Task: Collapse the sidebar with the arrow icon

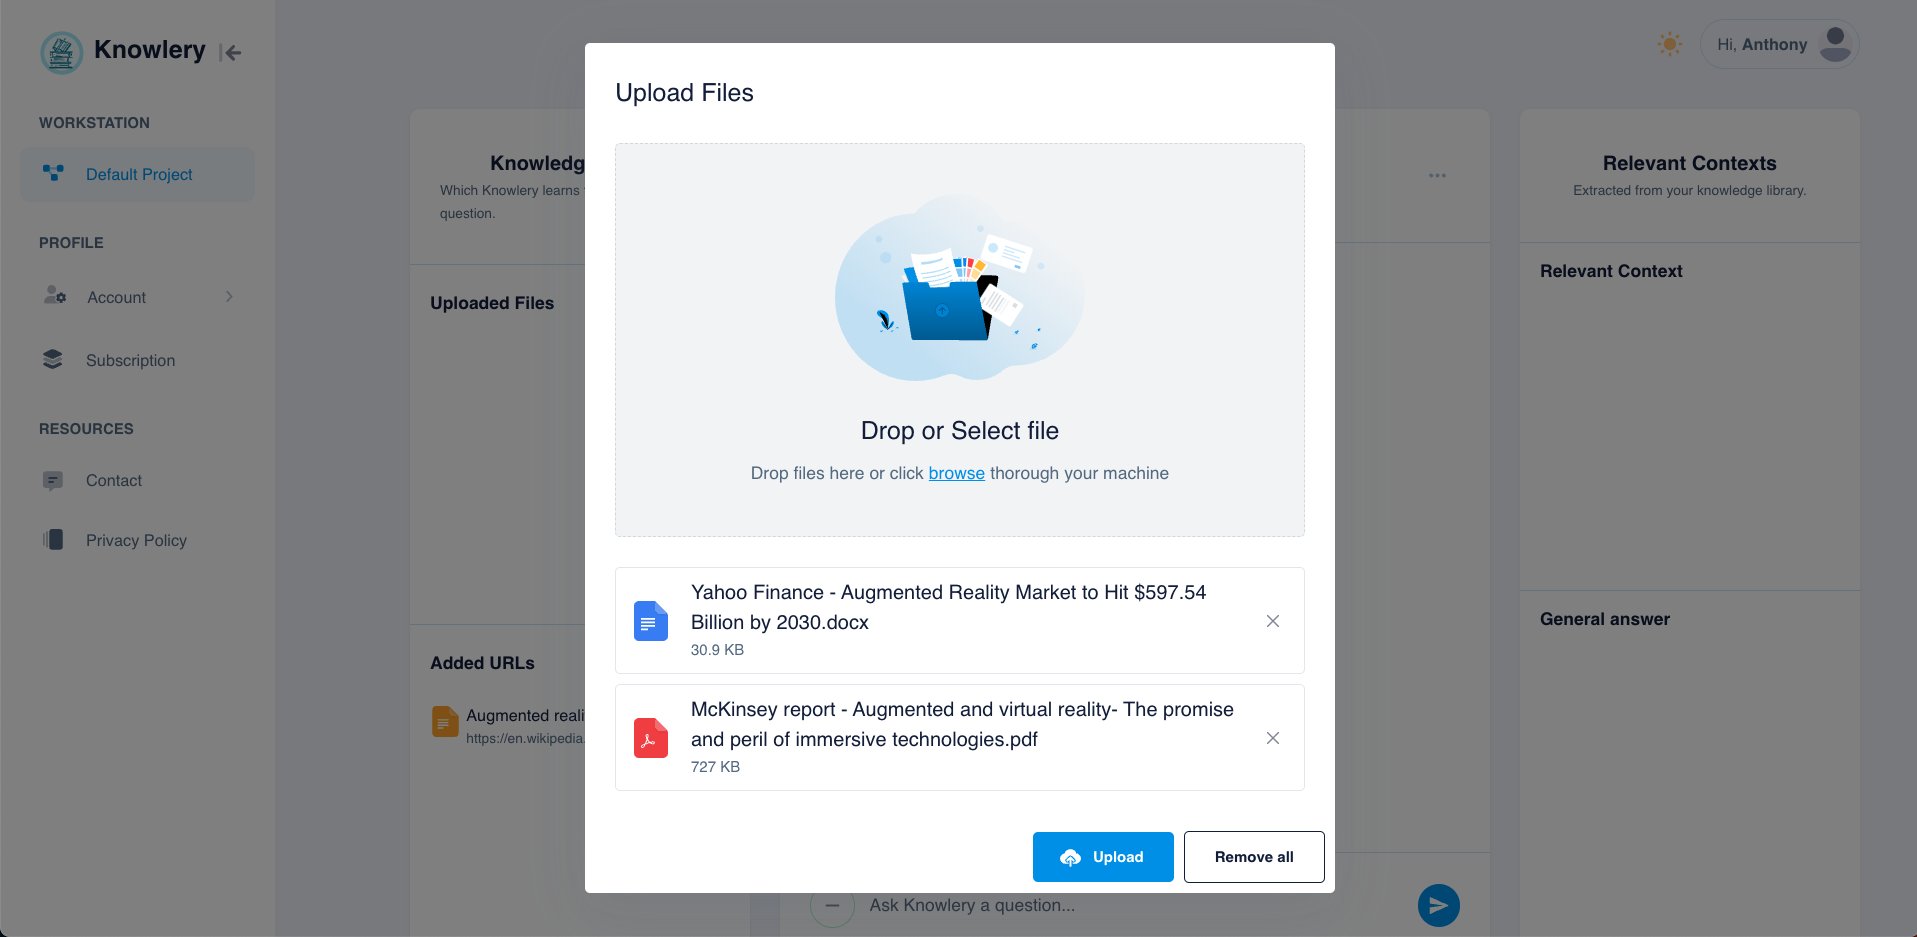Action: (231, 53)
